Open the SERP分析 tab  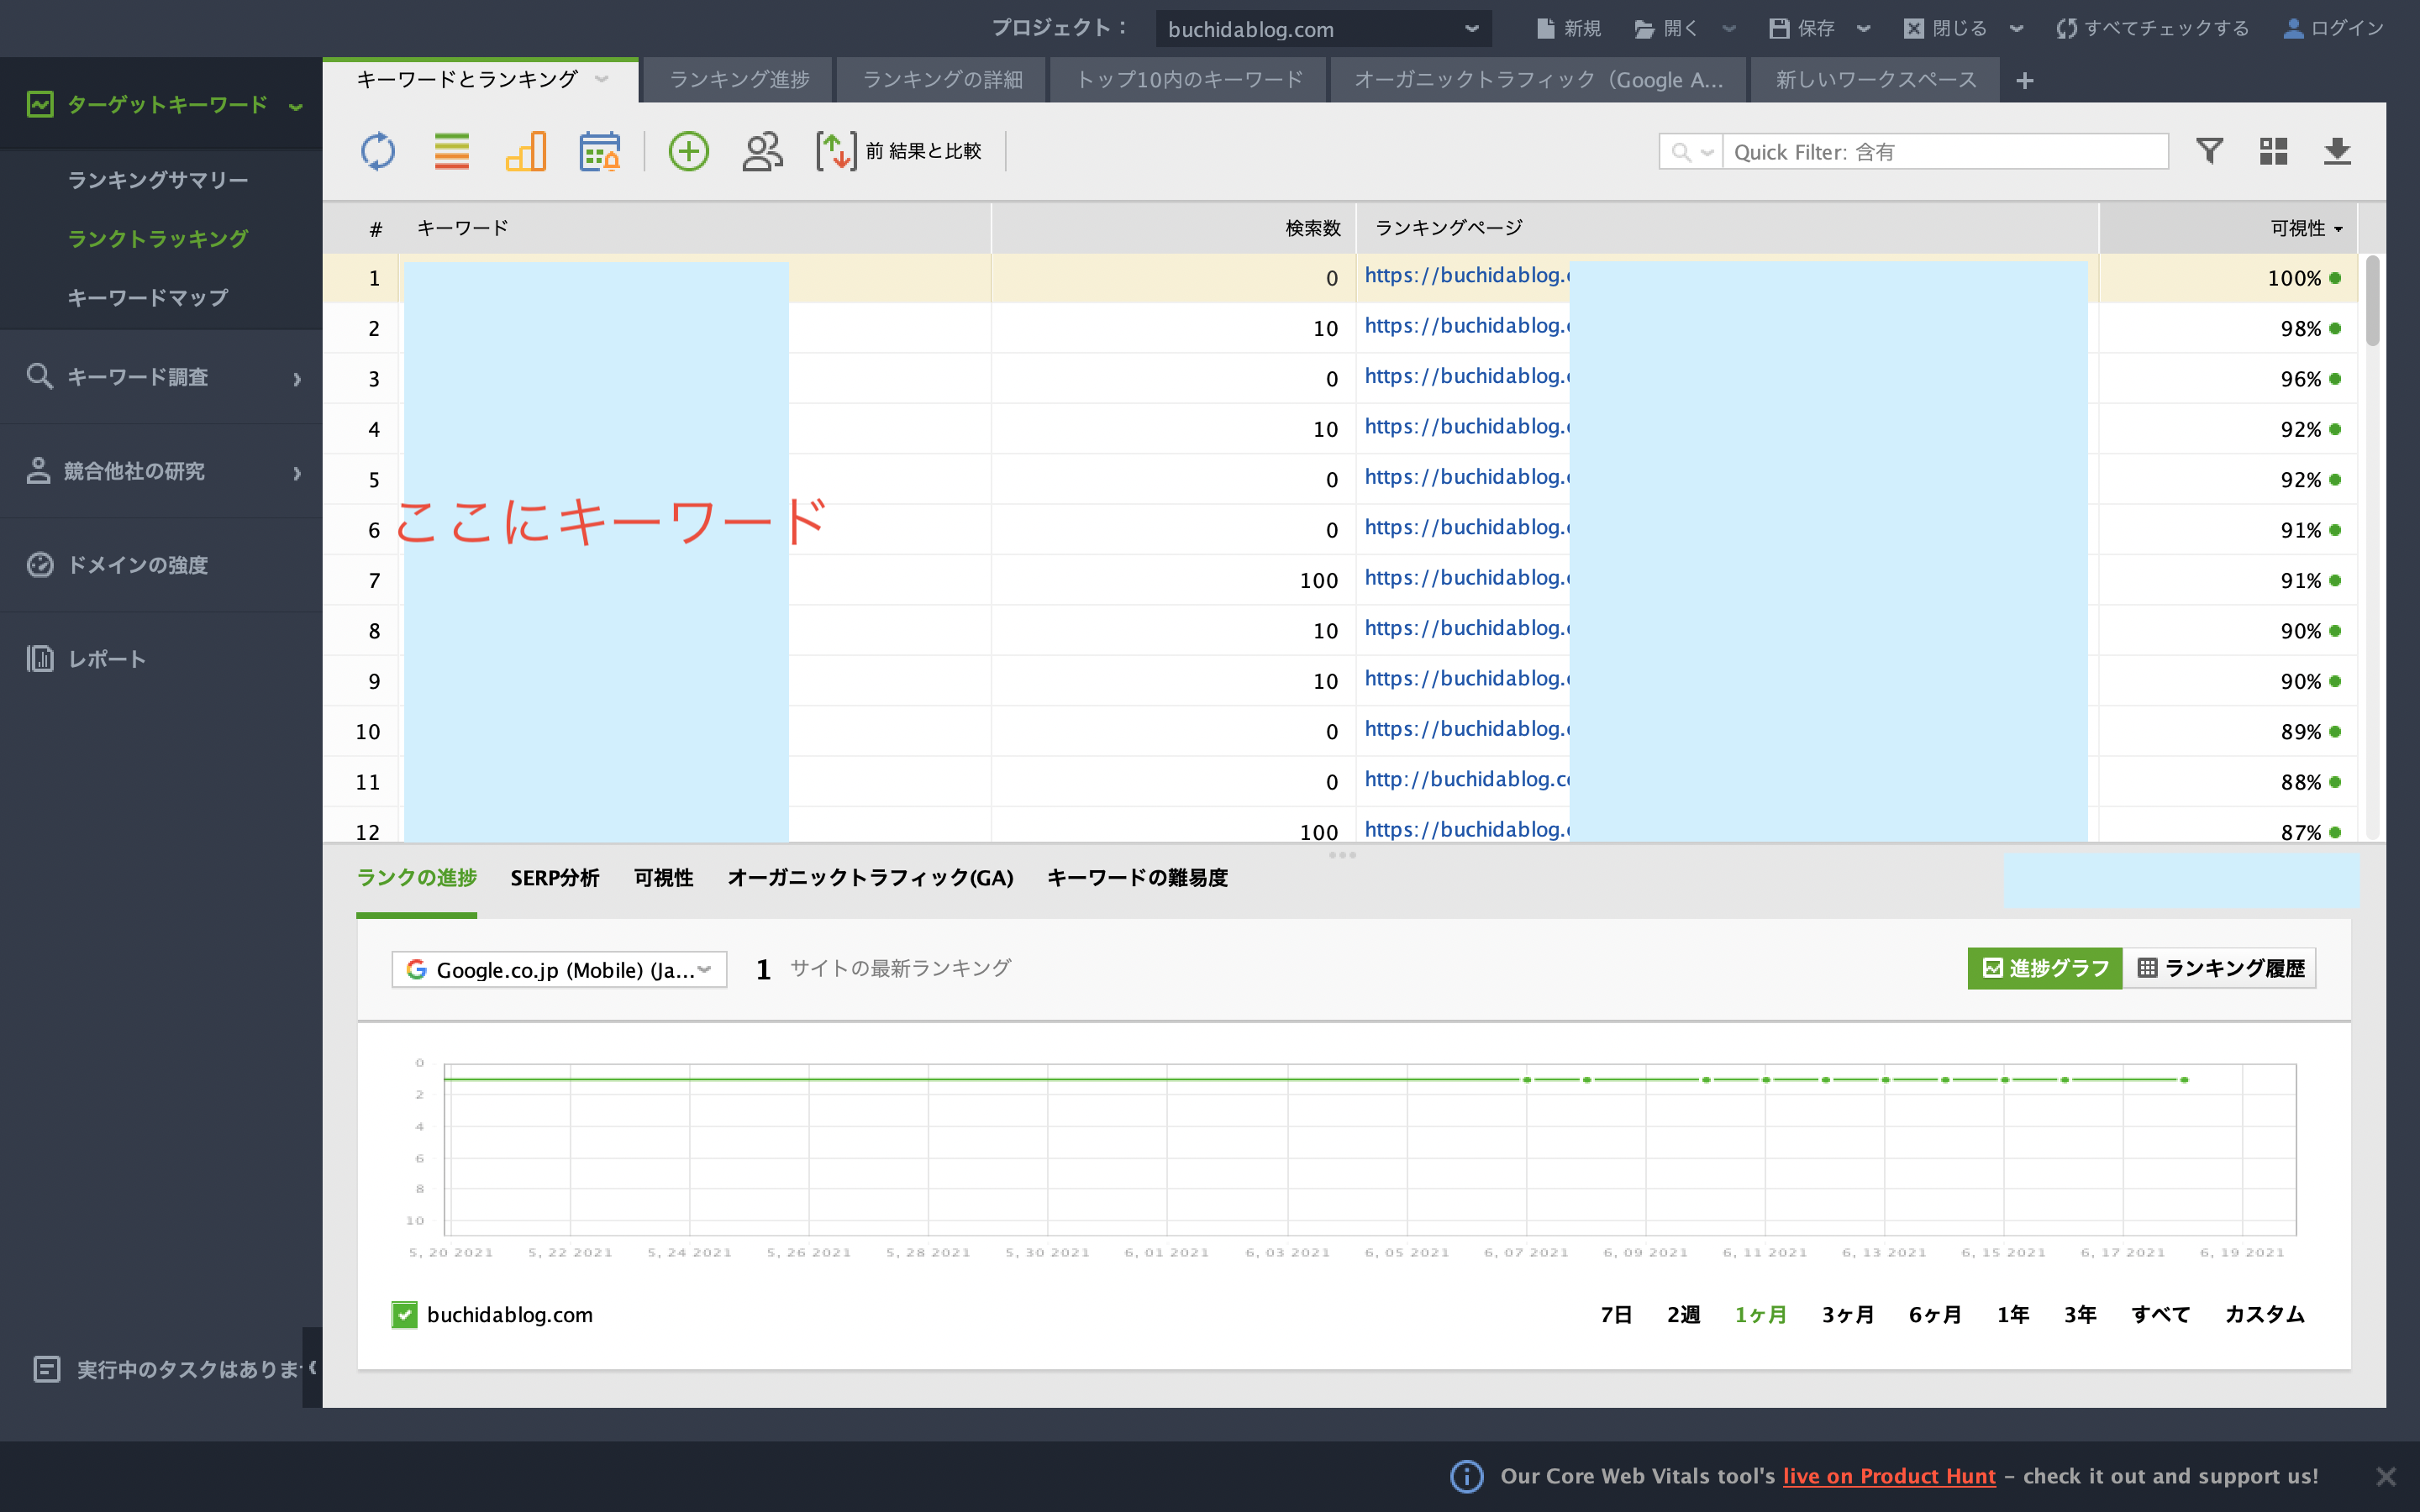(555, 877)
